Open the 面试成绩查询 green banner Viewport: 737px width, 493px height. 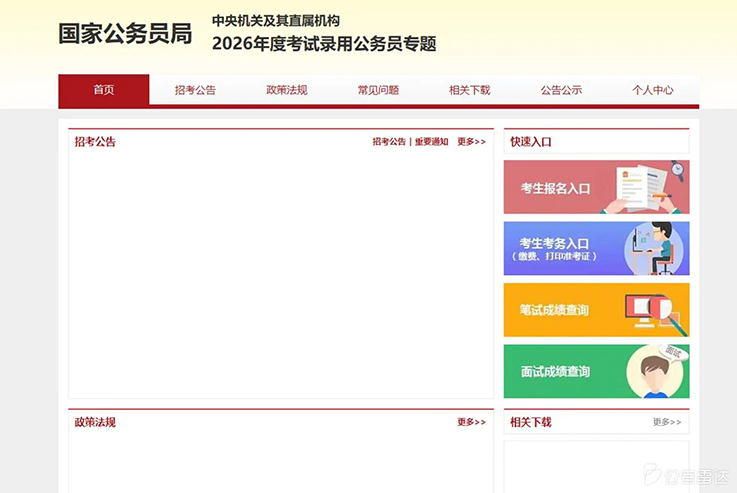pos(555,372)
